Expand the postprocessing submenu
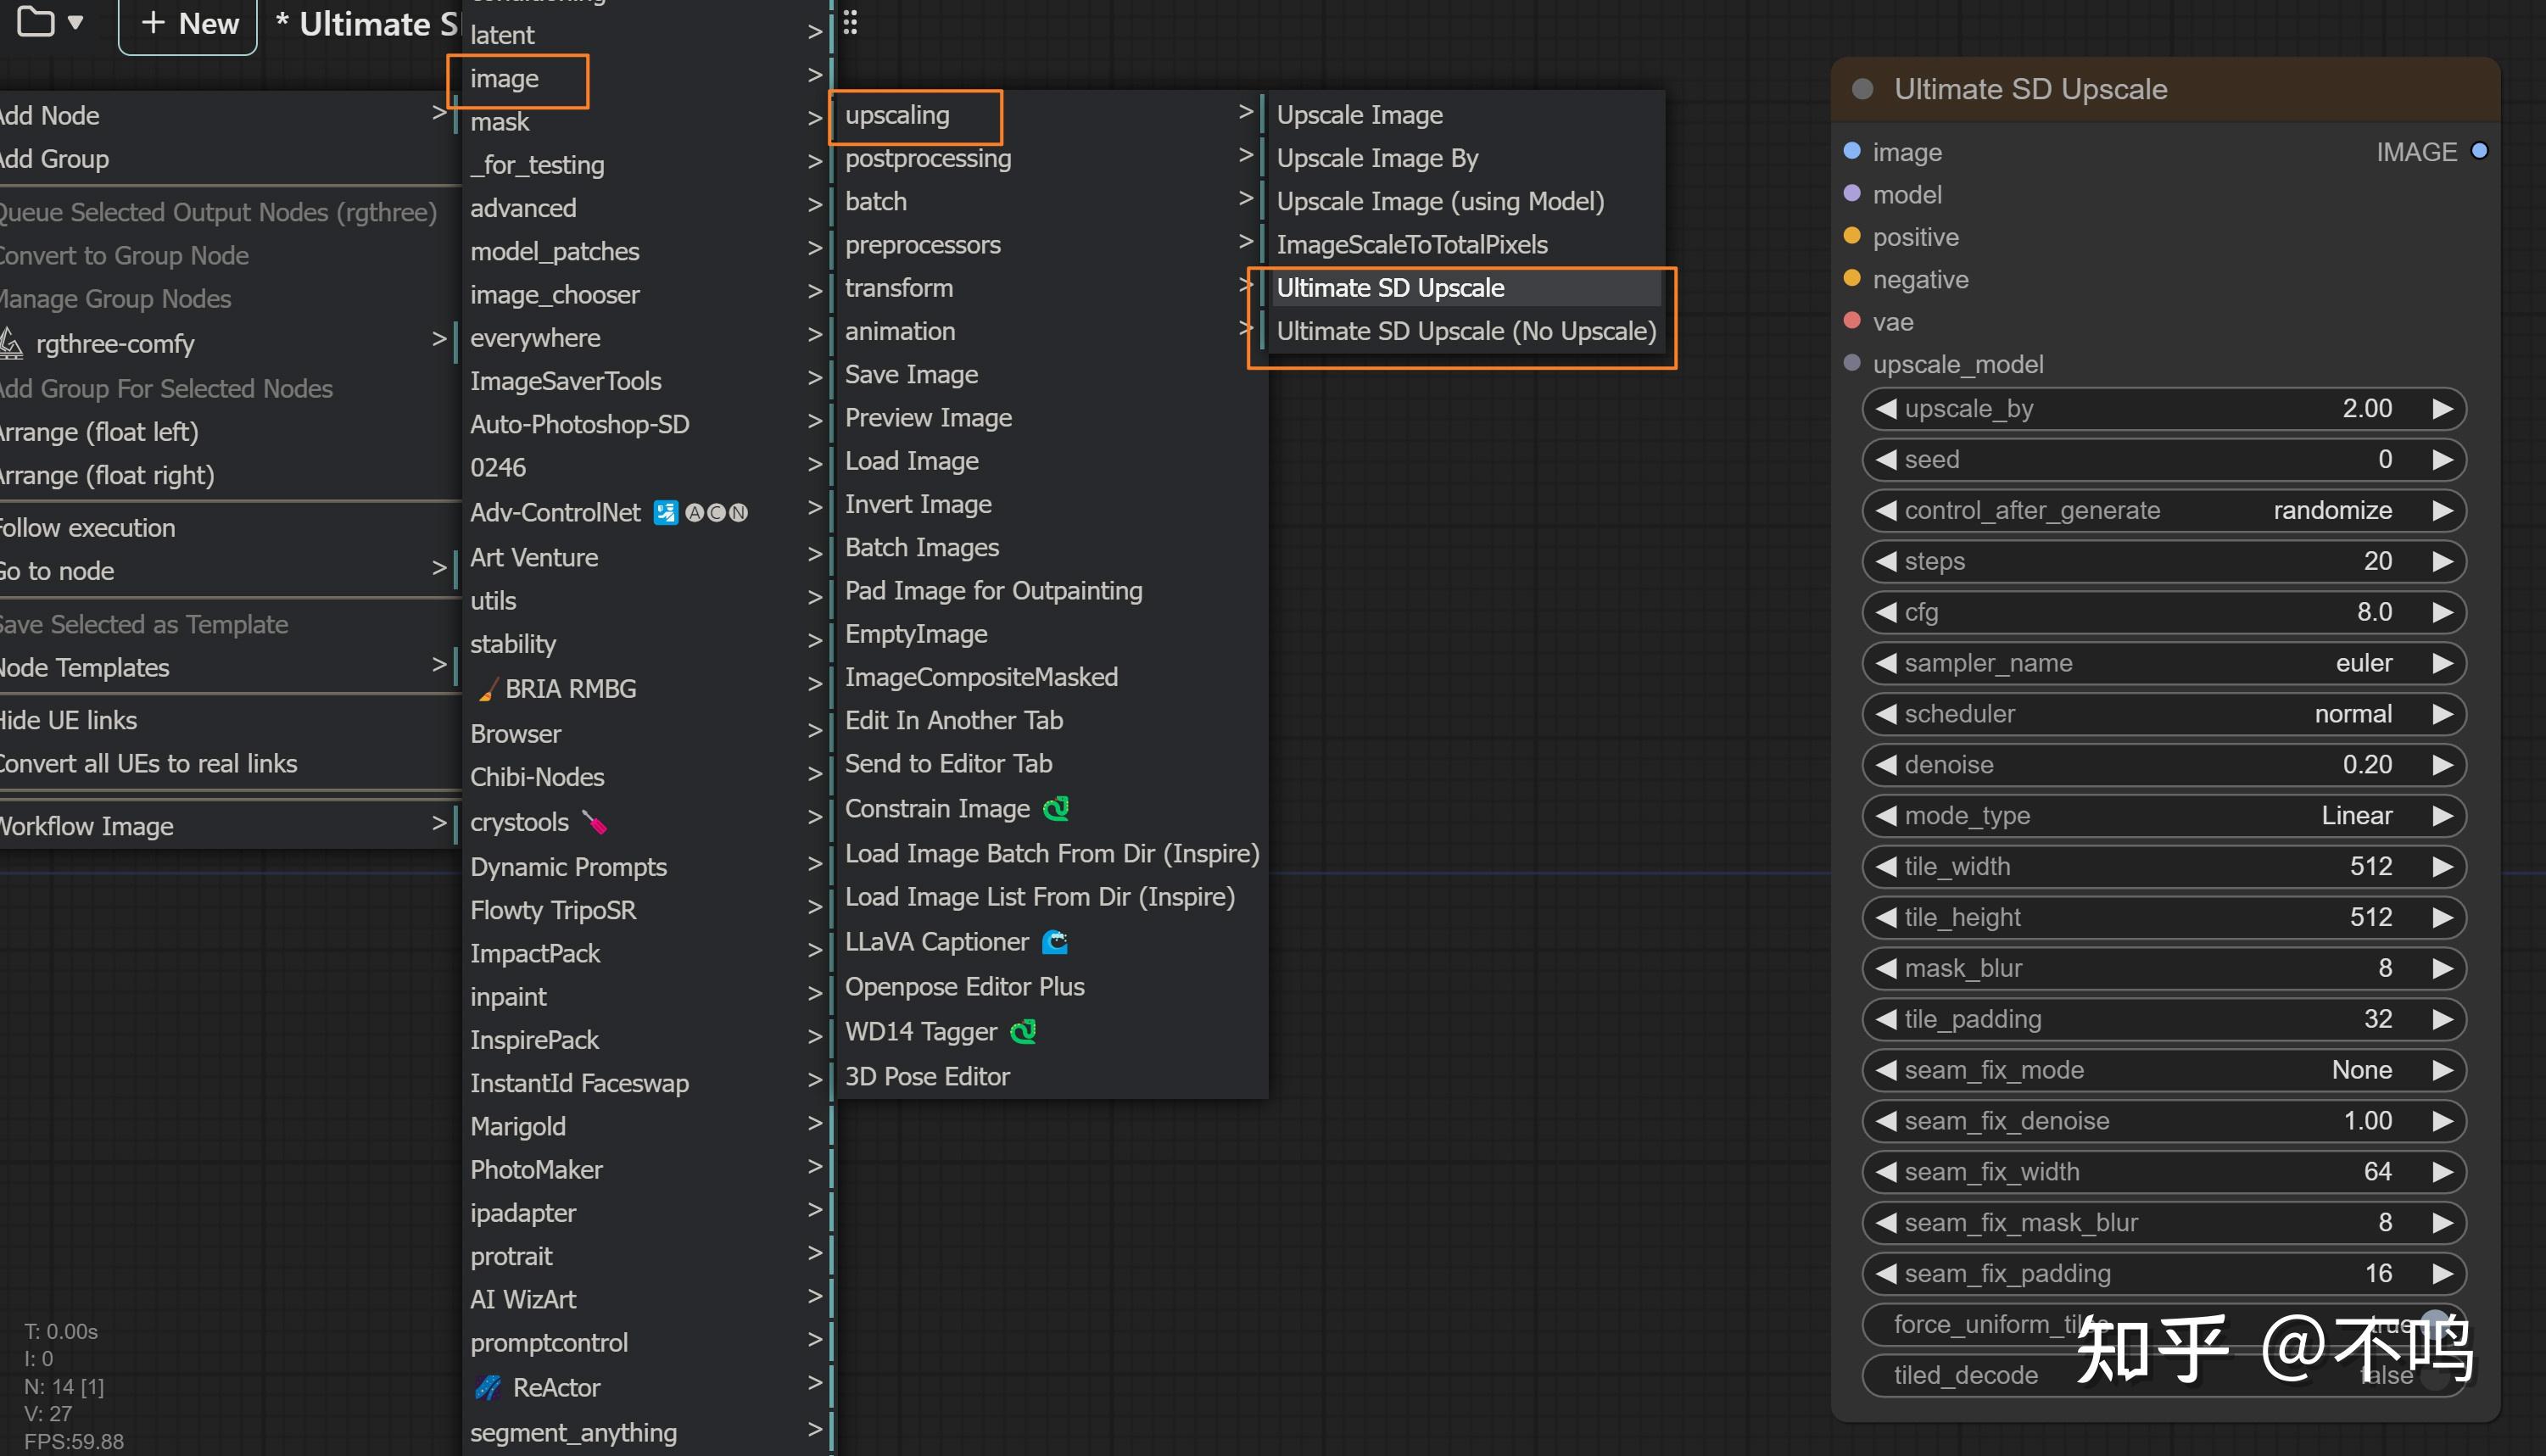This screenshot has height=1456, width=2546. [x=1049, y=158]
